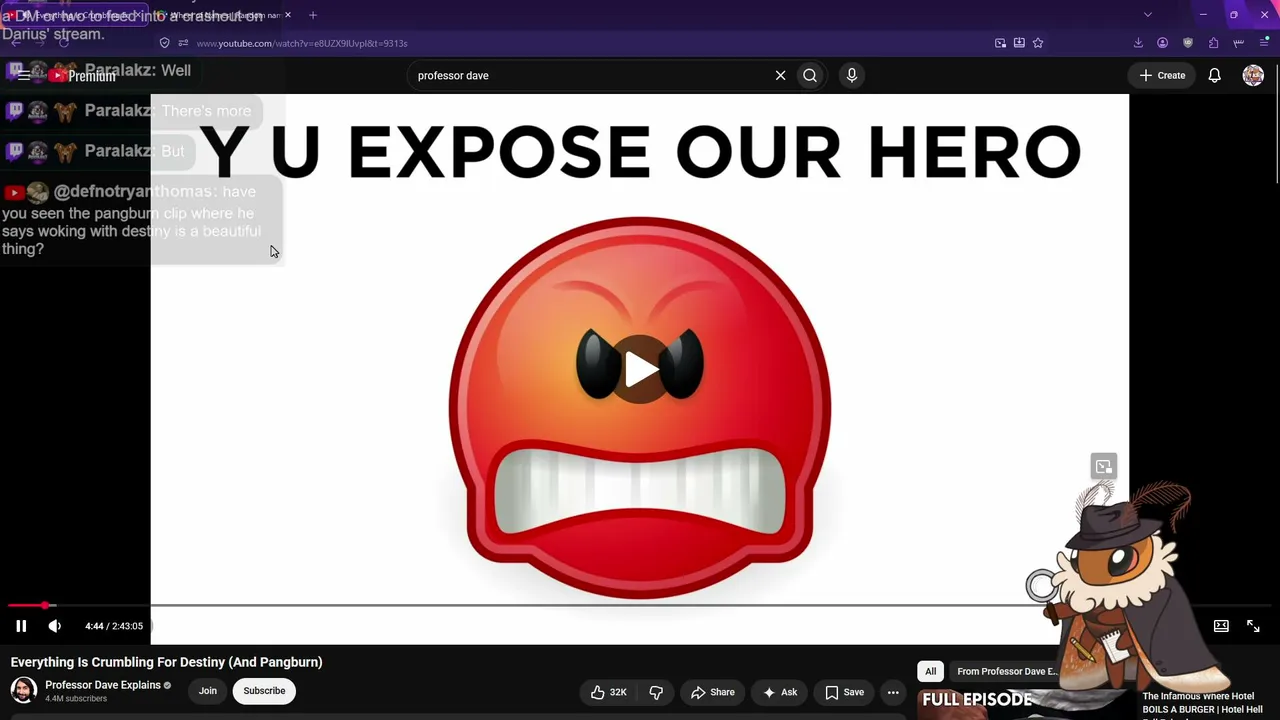
Task: Enter fullscreen mode in the player
Action: pos(1253,626)
